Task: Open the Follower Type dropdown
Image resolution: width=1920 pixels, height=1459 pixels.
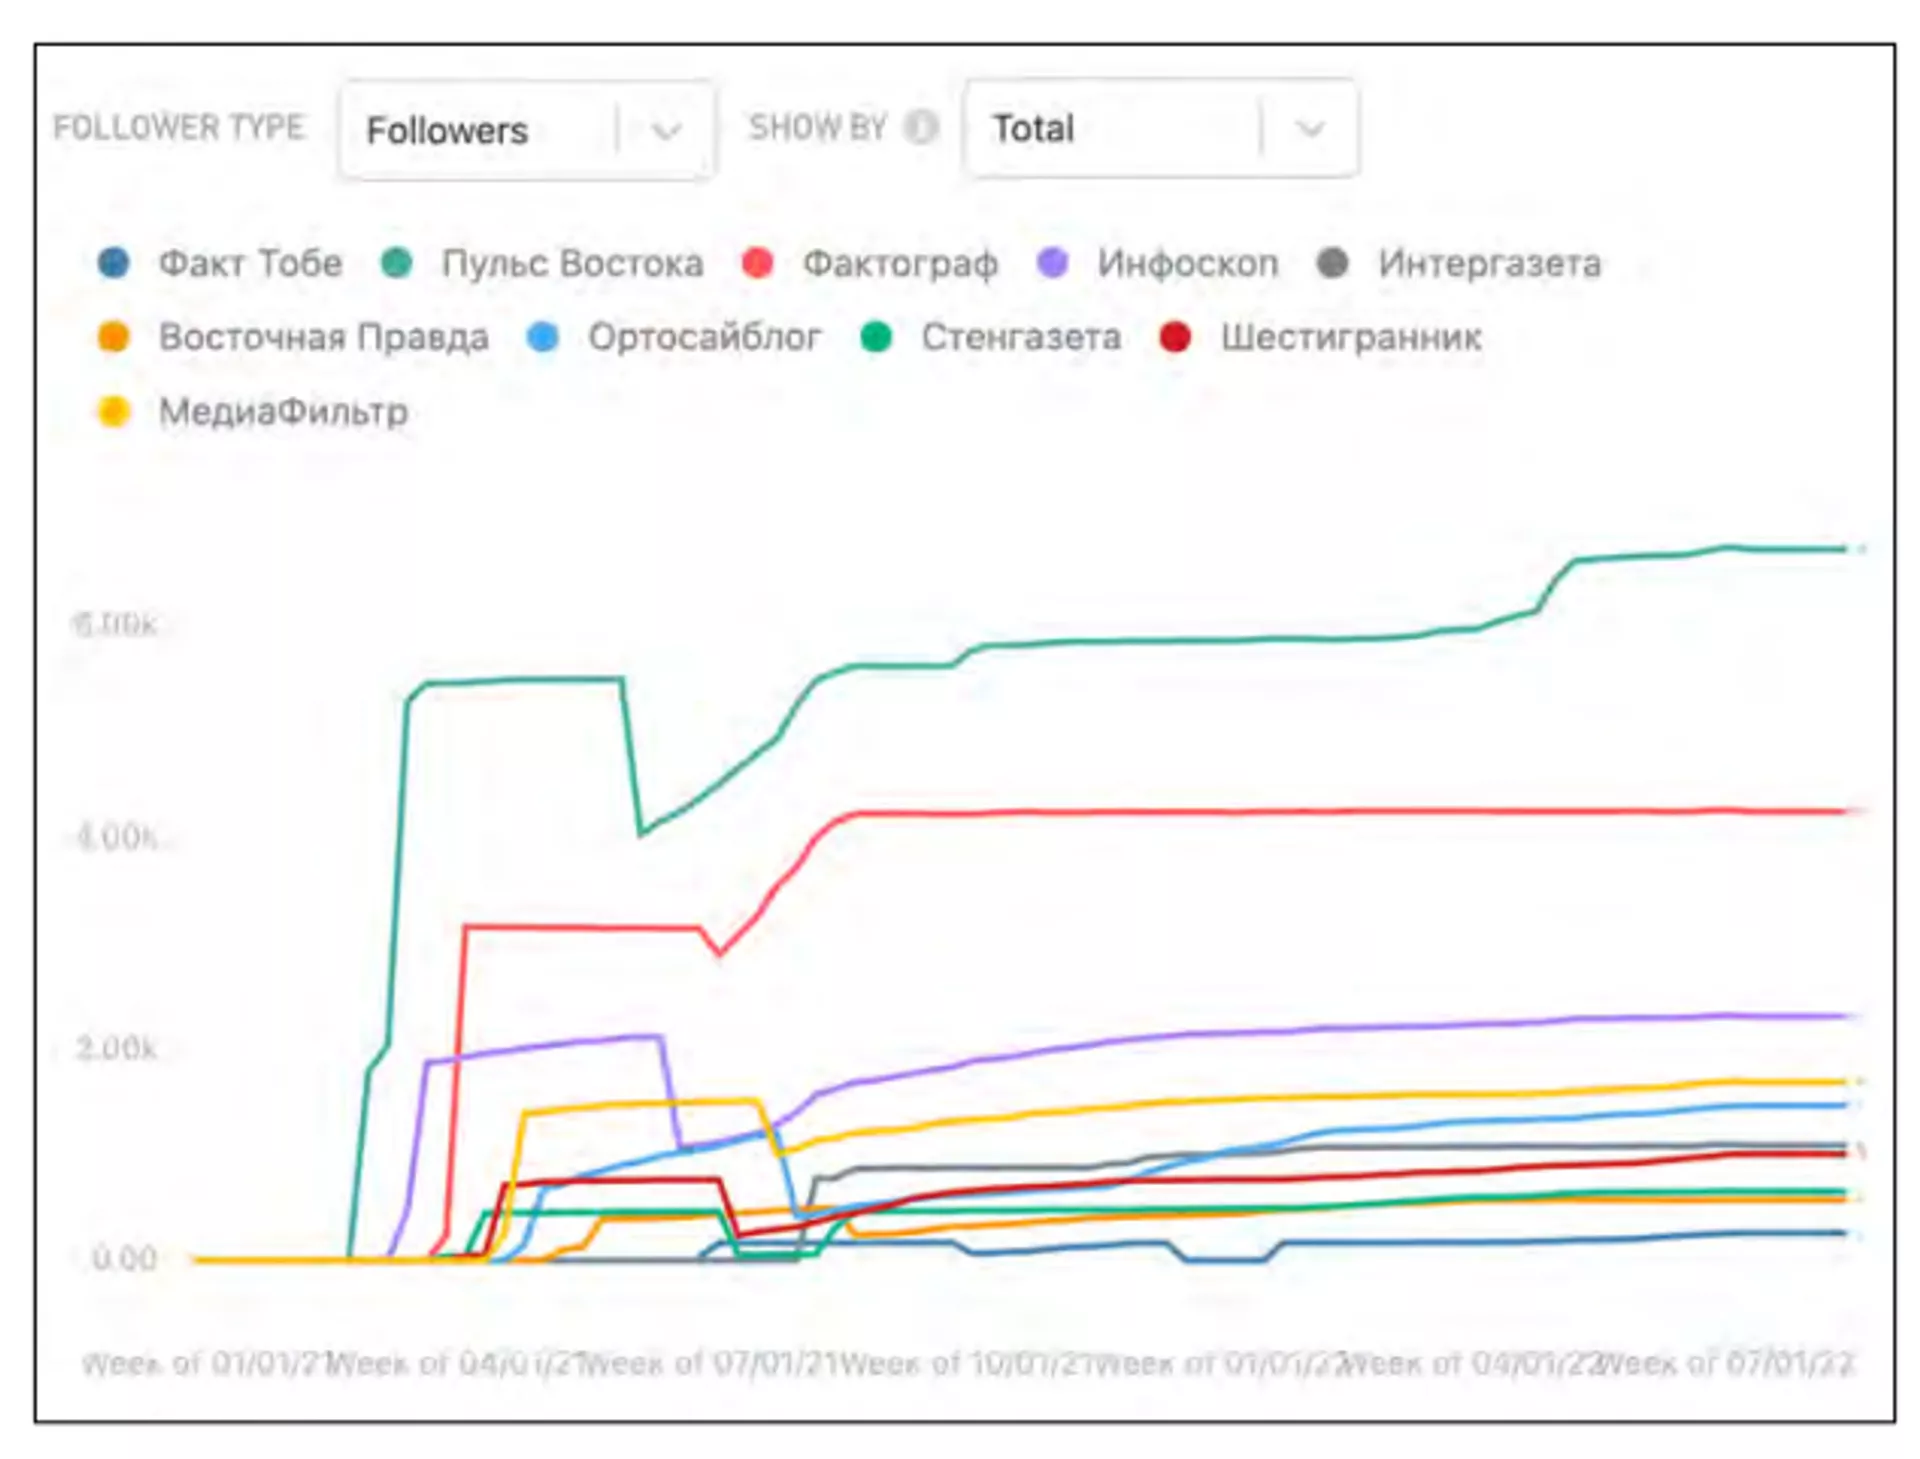Action: [480, 130]
